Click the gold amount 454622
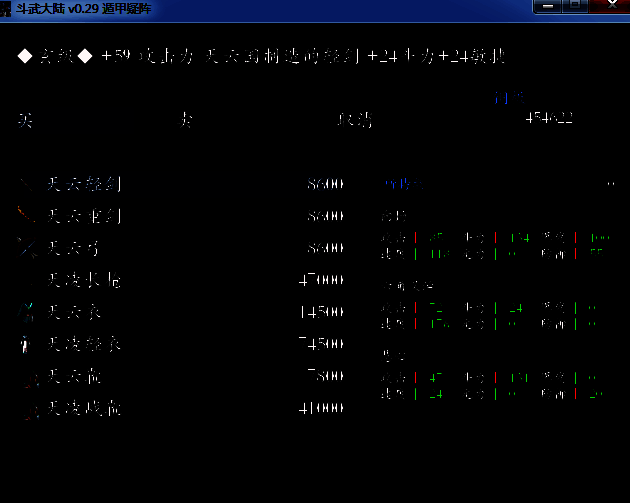Image resolution: width=630 pixels, height=503 pixels. 549,119
